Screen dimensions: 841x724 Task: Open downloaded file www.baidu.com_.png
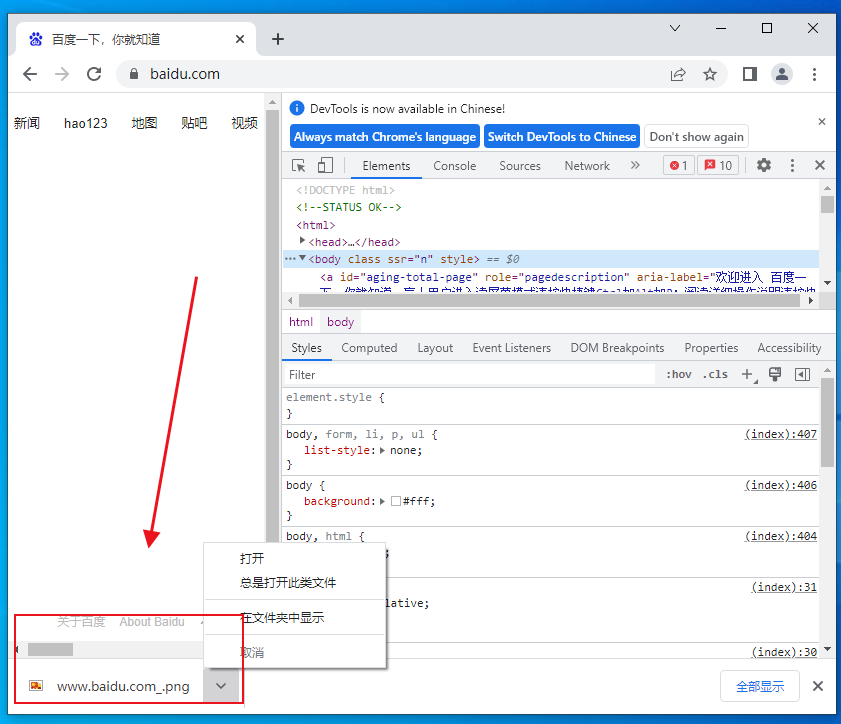point(110,686)
